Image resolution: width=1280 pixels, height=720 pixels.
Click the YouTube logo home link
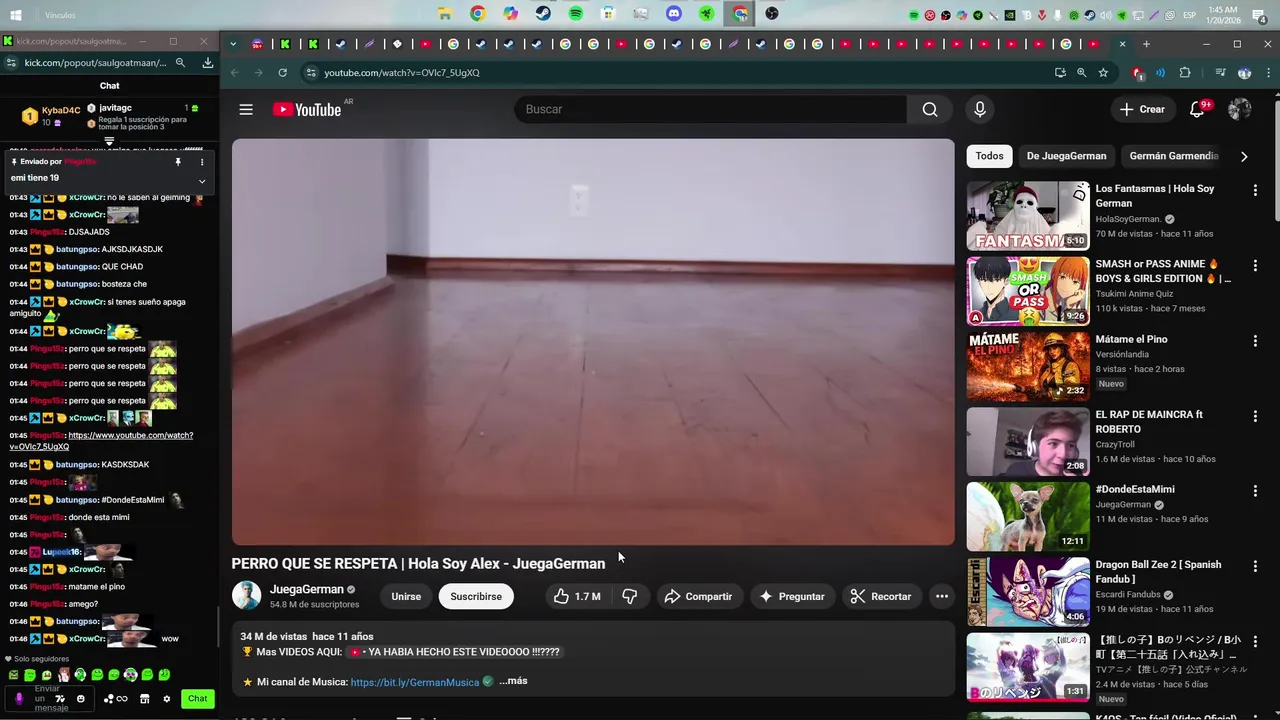pos(307,110)
